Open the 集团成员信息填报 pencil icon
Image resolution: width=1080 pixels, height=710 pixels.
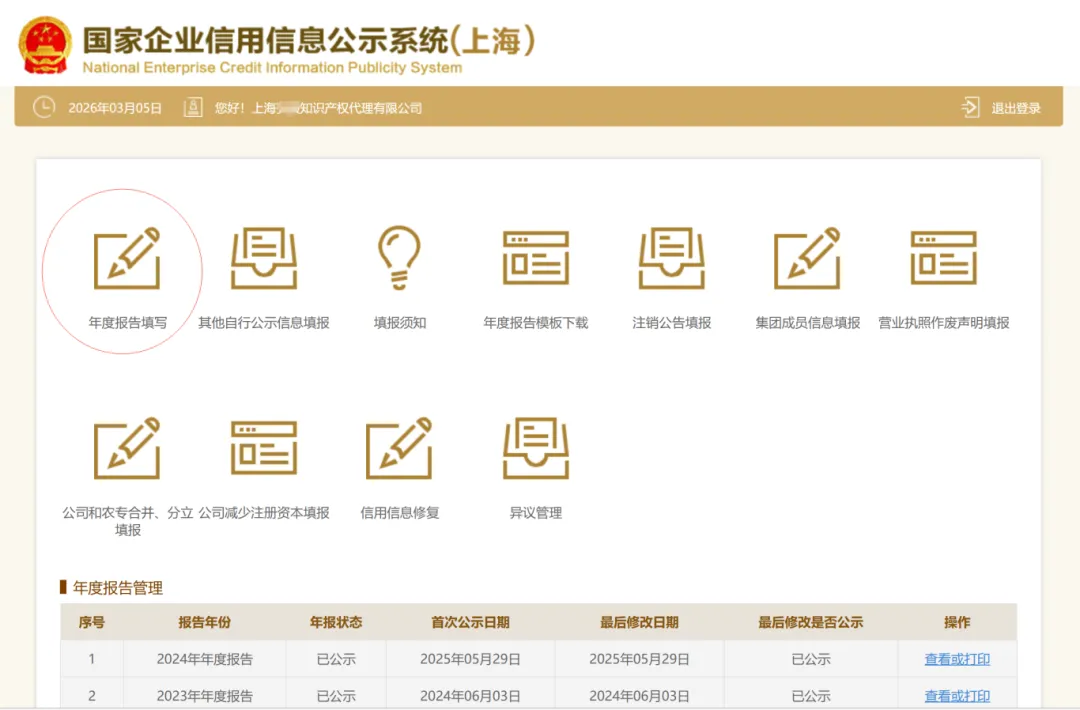click(x=807, y=258)
